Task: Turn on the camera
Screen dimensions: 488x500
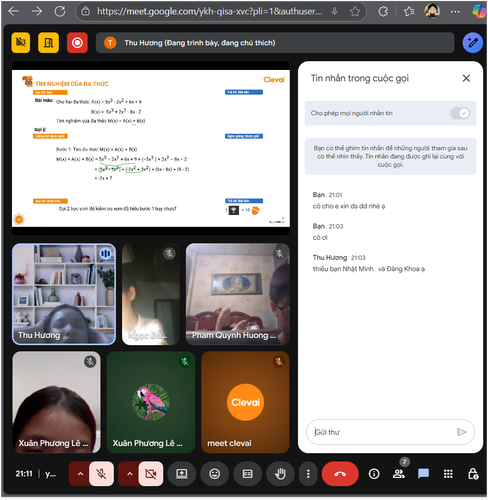Action: pos(151,474)
